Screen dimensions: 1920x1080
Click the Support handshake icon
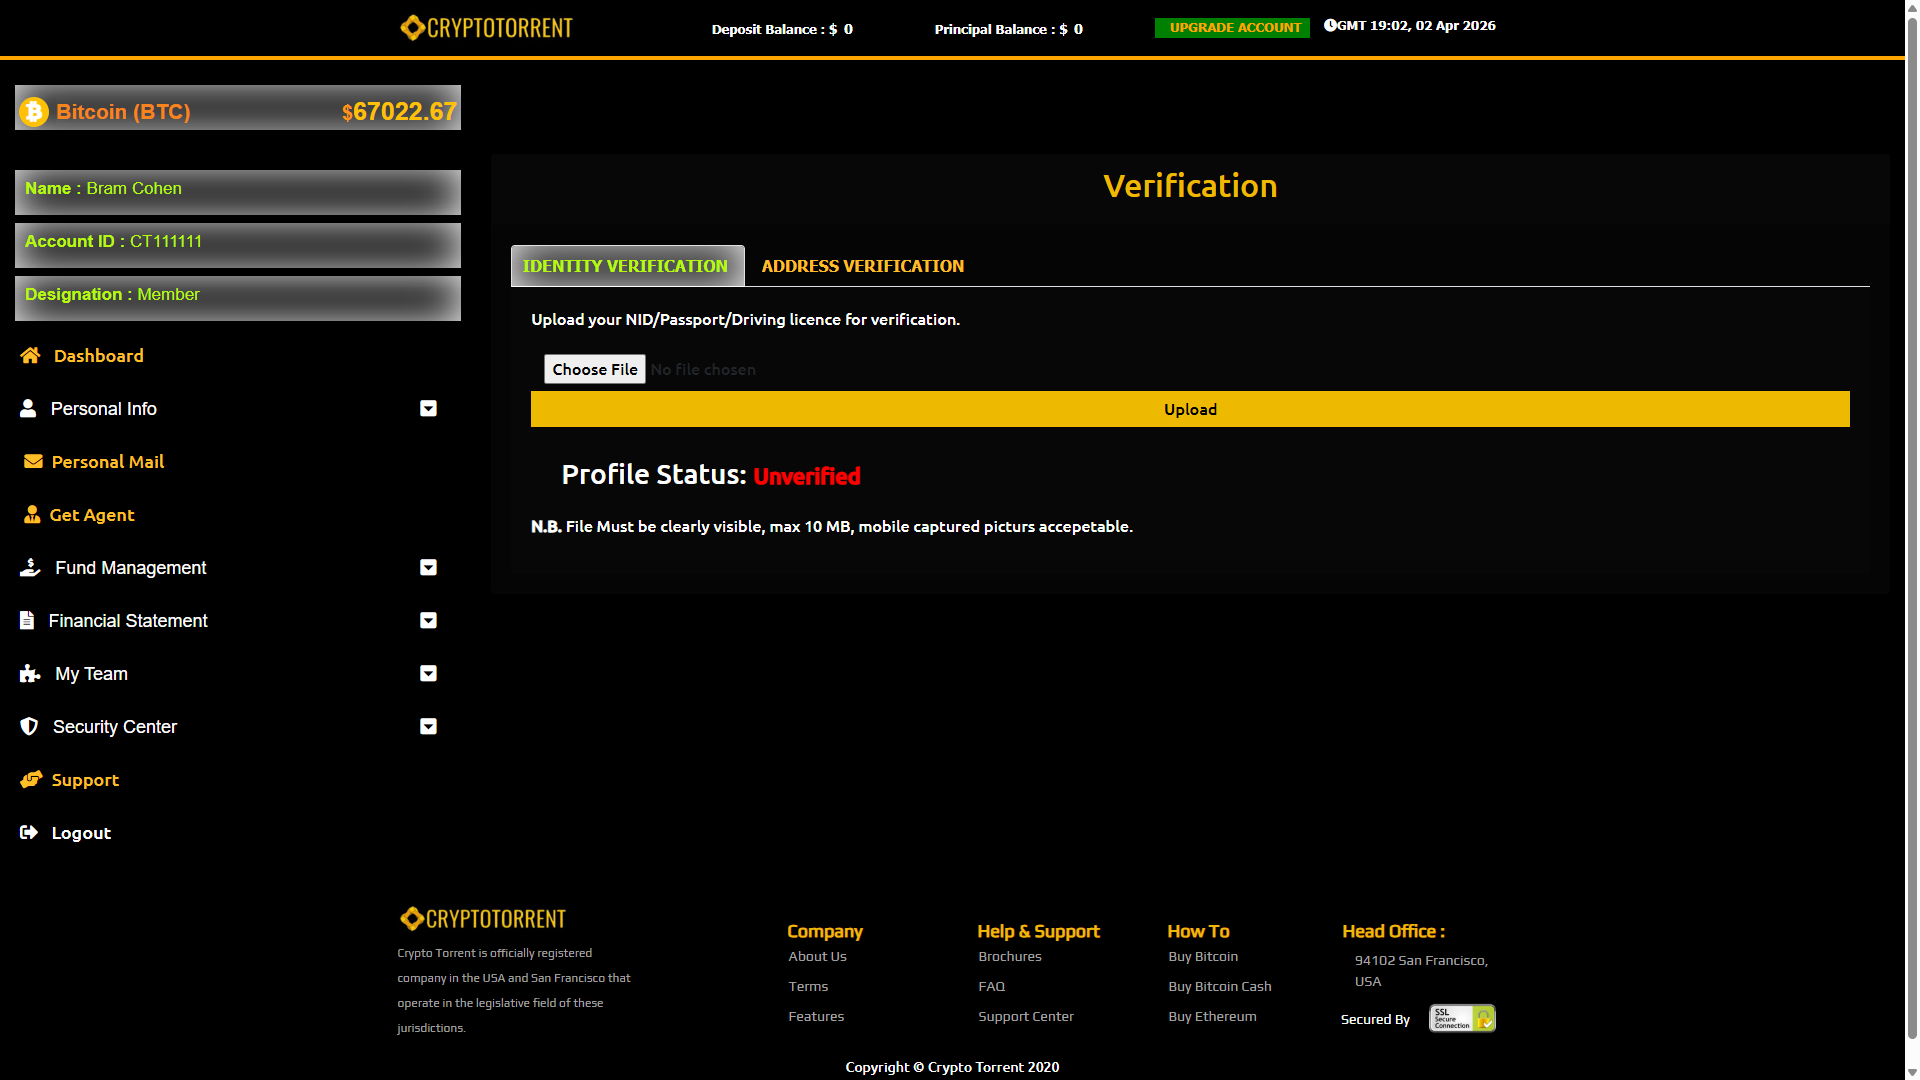pyautogui.click(x=31, y=779)
